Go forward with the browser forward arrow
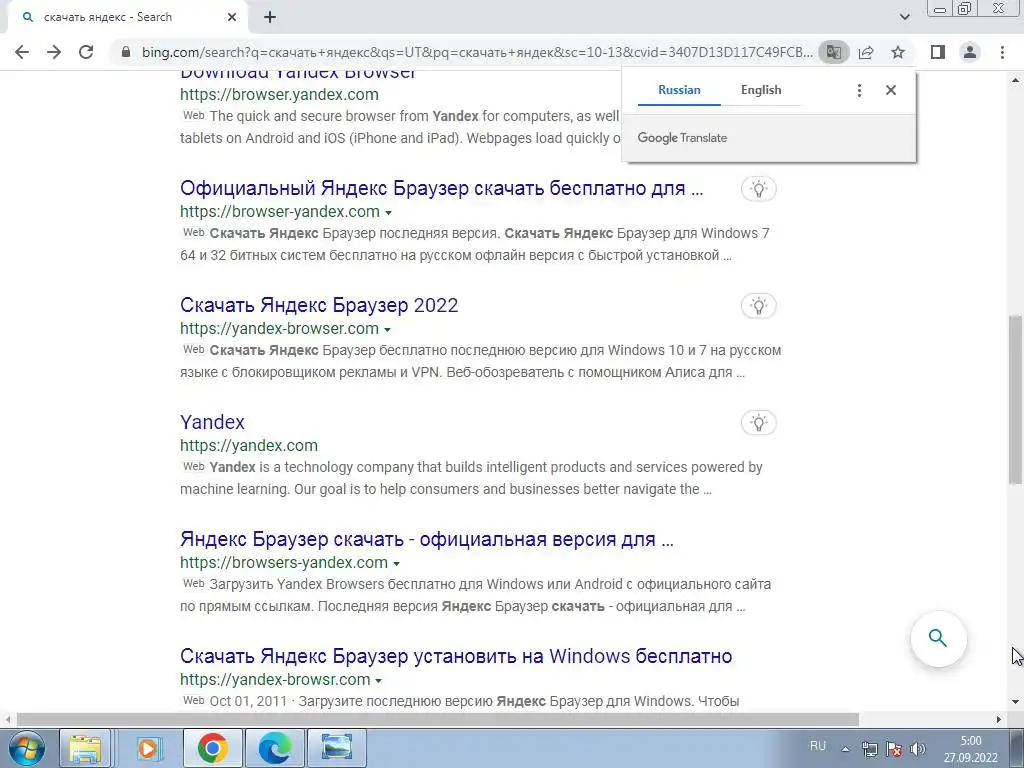Screen dimensions: 1024x768 (x=54, y=52)
